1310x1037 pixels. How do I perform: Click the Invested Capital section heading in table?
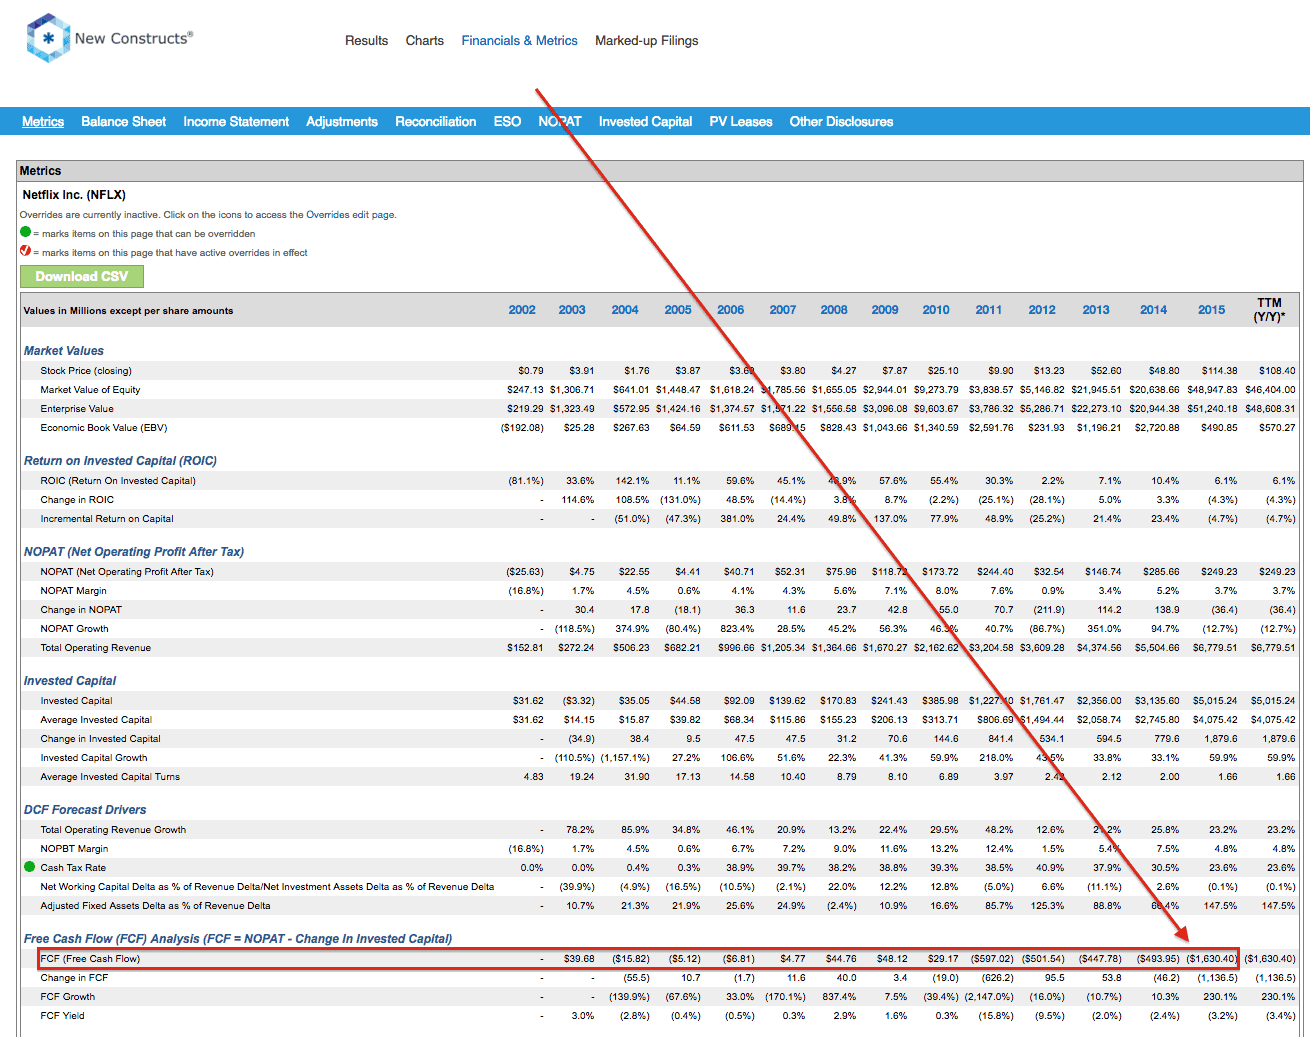point(70,681)
